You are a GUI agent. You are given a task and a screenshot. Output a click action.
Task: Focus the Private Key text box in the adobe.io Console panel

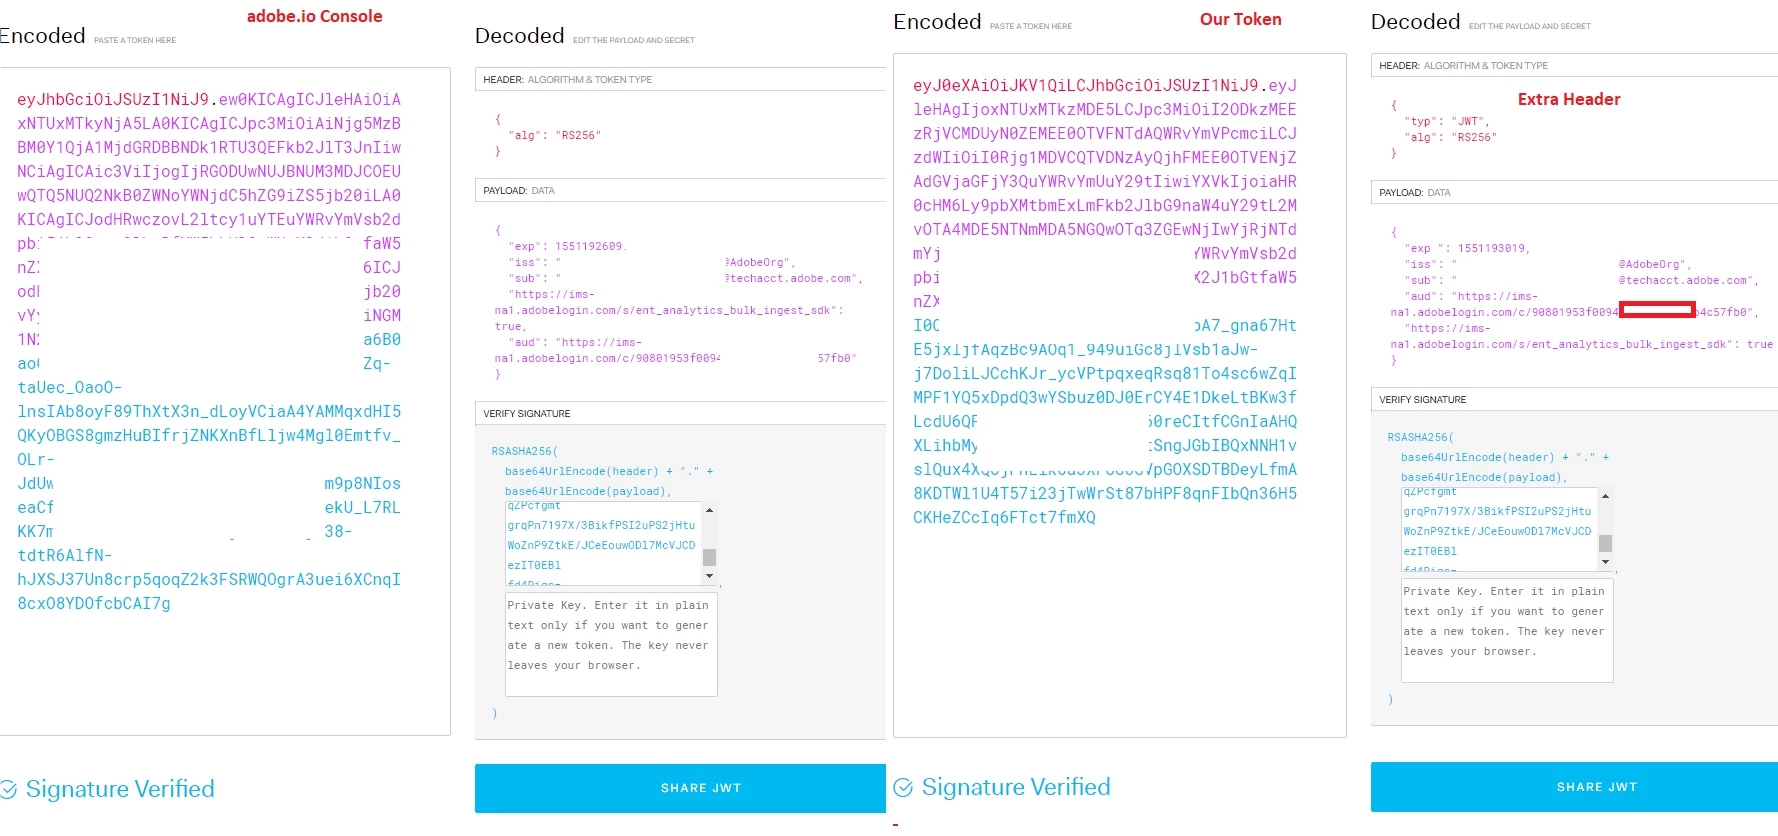click(611, 644)
